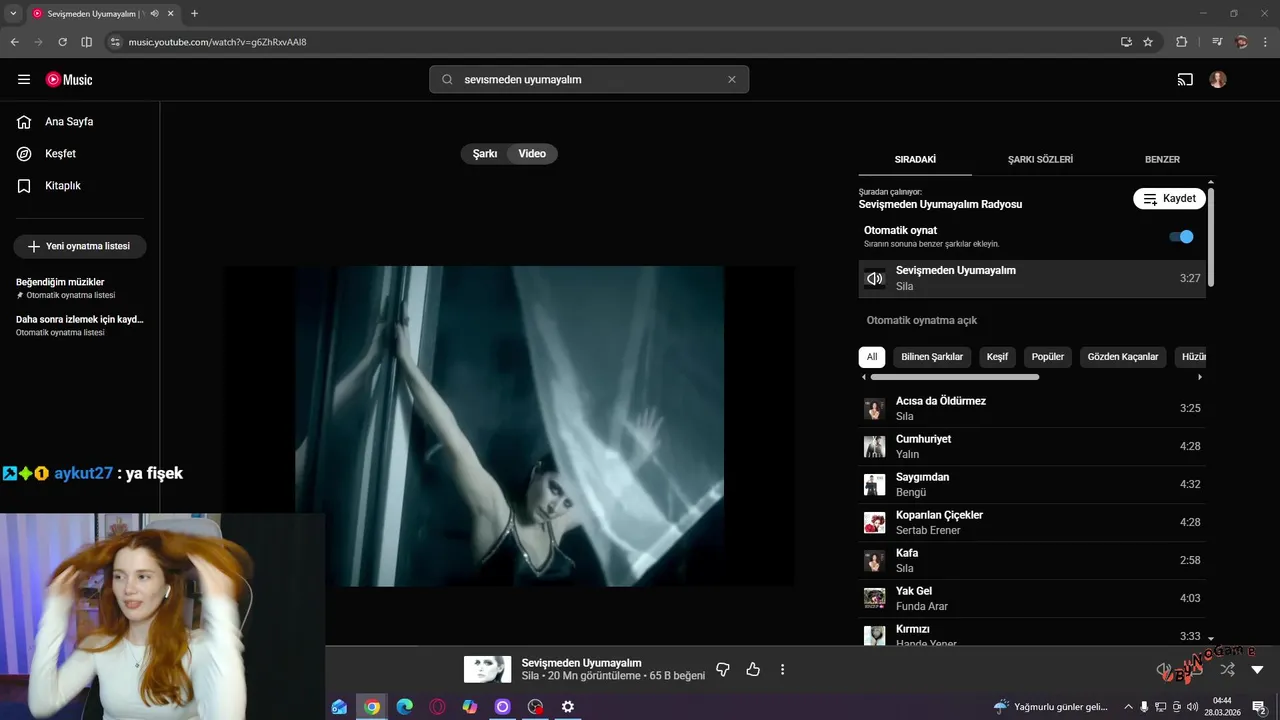
Task: Open Chrome tab search dropdown
Action: (13, 13)
